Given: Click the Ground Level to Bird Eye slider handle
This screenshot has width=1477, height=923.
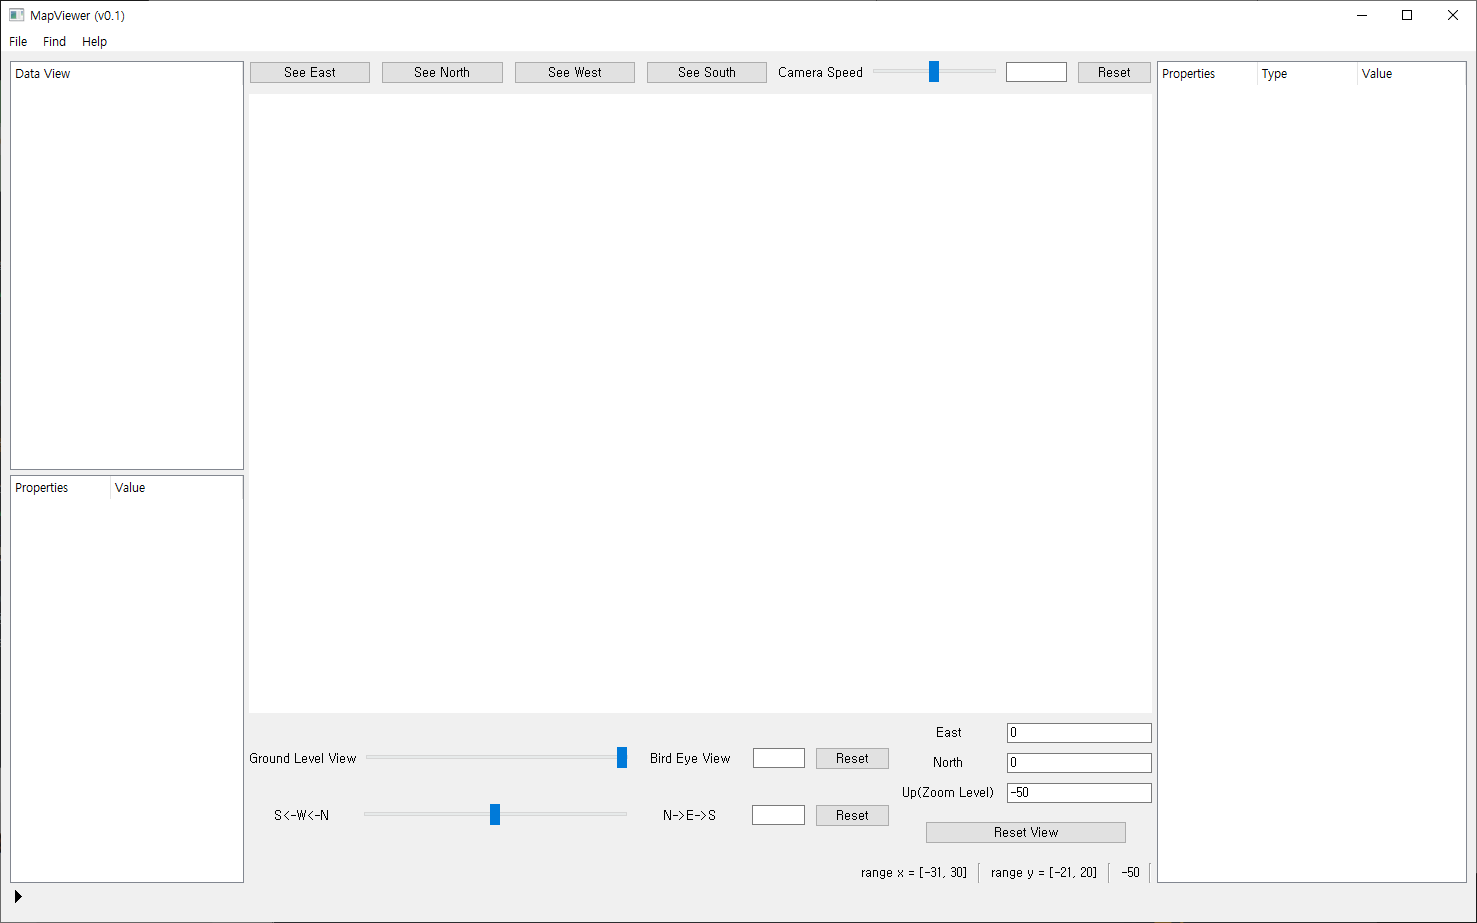Looking at the screenshot, I should pyautogui.click(x=622, y=758).
